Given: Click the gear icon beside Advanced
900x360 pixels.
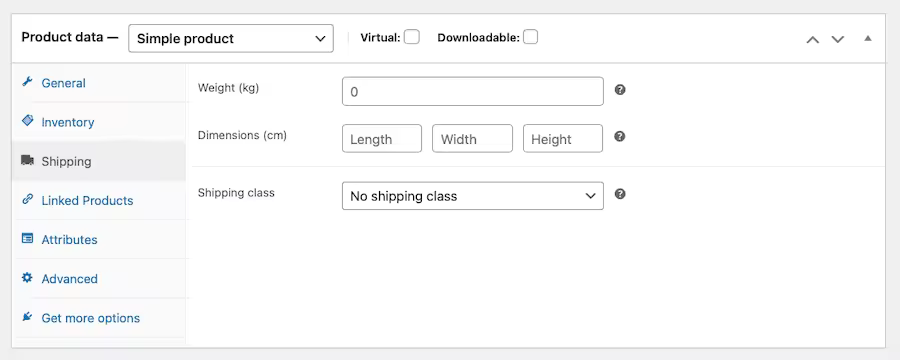Looking at the screenshot, I should pos(27,277).
